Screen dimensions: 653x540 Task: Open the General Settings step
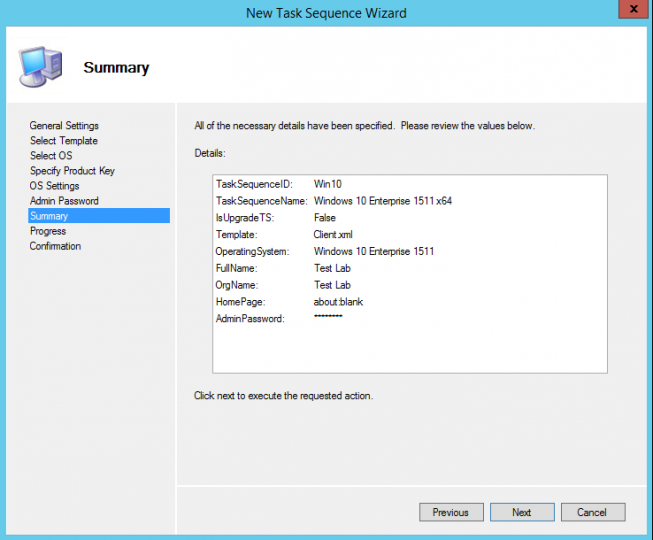click(64, 125)
